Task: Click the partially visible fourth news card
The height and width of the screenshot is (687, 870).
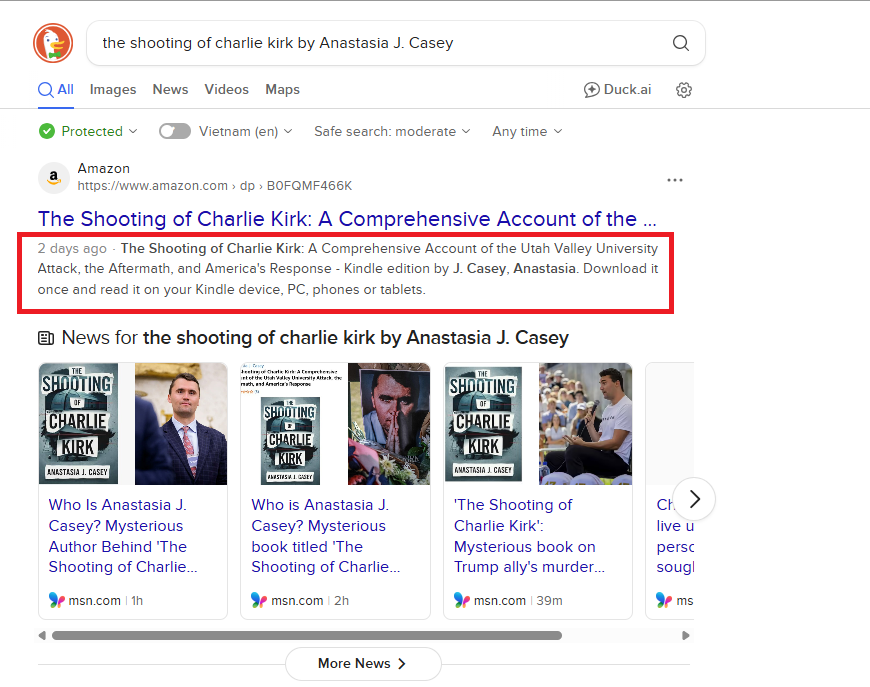Action: (670, 491)
